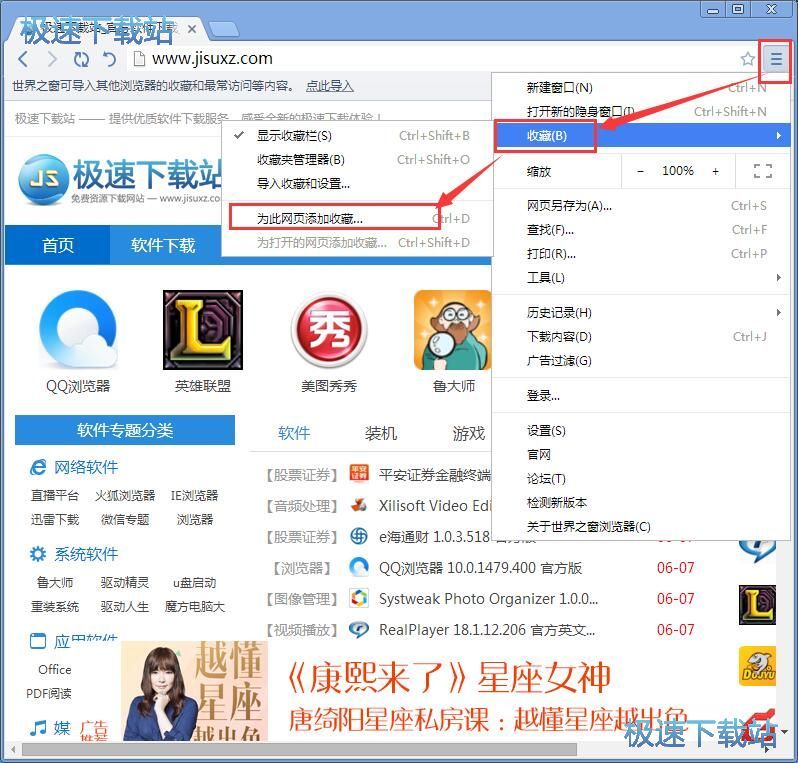
Task: Click the 软件专题分类 header
Action: tap(125, 430)
